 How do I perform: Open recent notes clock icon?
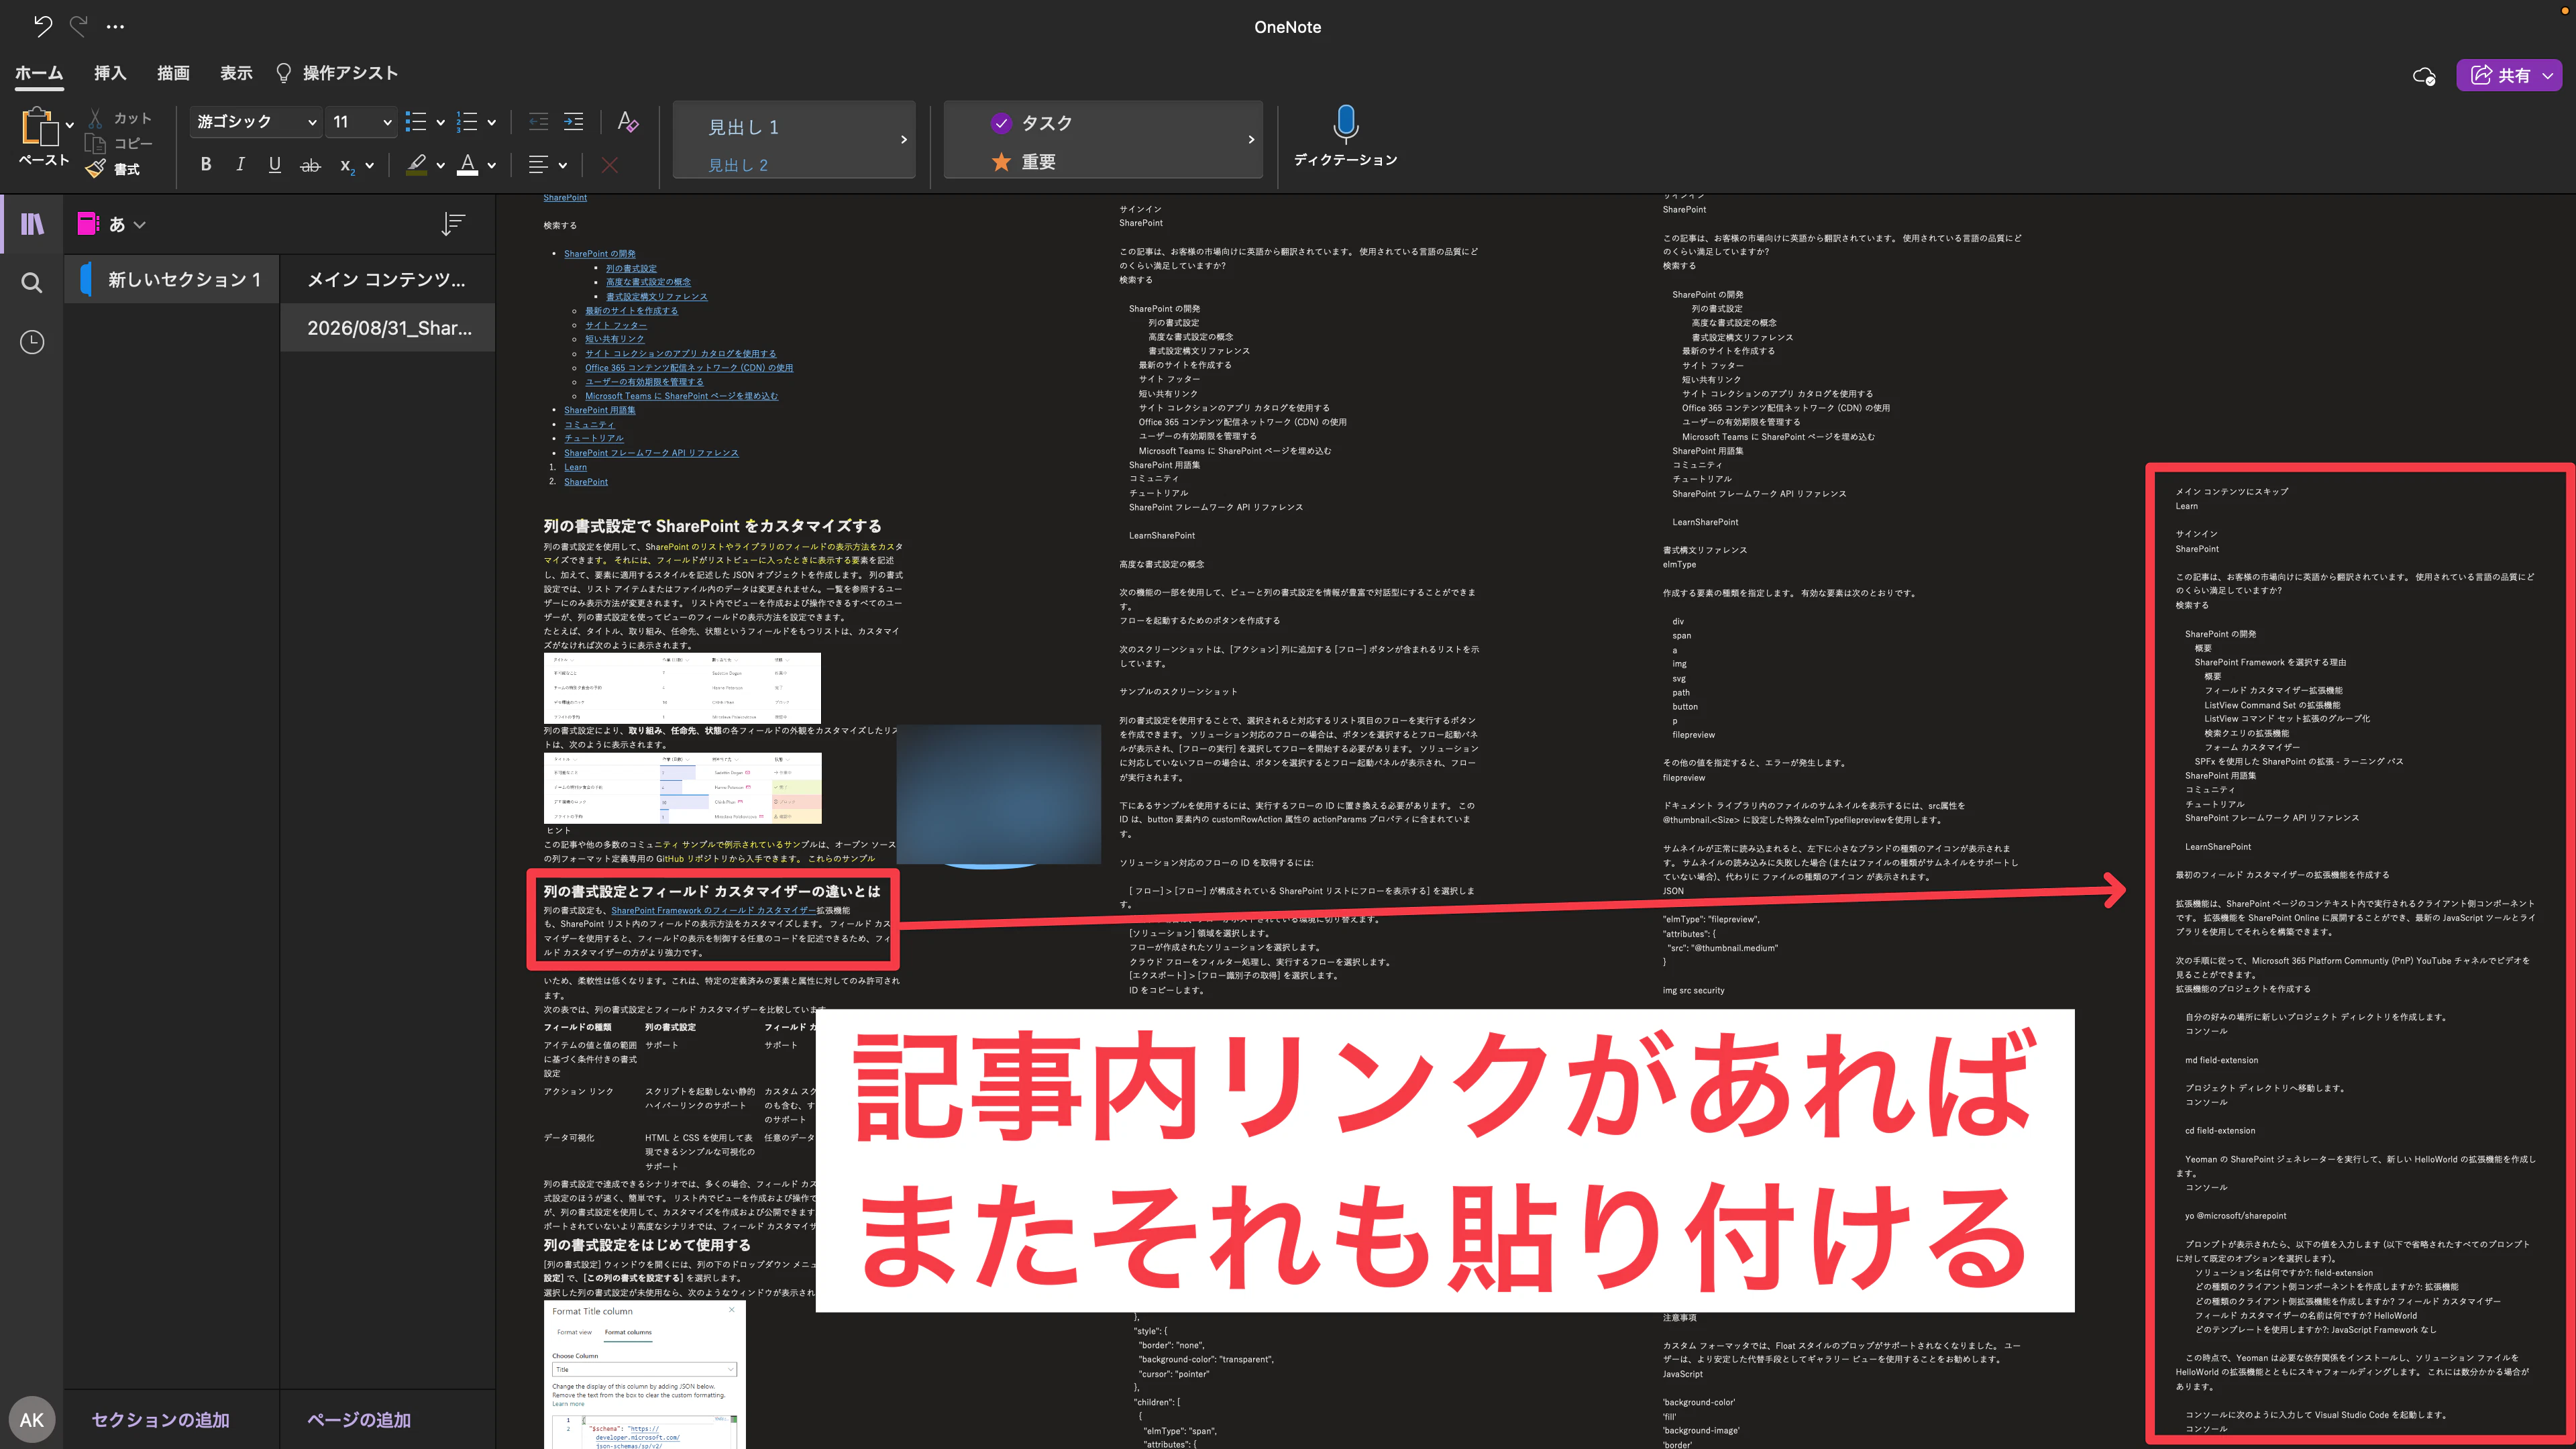click(x=32, y=342)
